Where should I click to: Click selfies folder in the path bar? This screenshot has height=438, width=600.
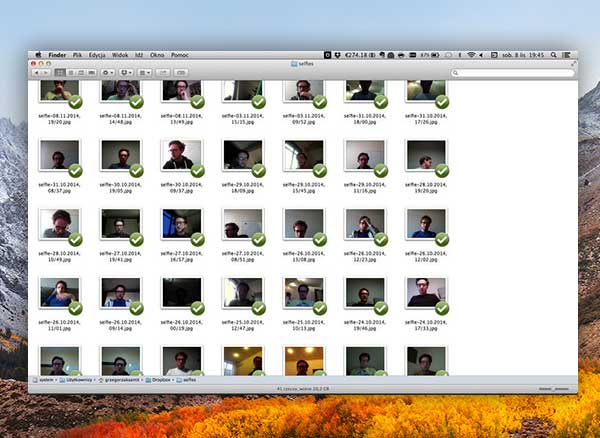[x=186, y=380]
